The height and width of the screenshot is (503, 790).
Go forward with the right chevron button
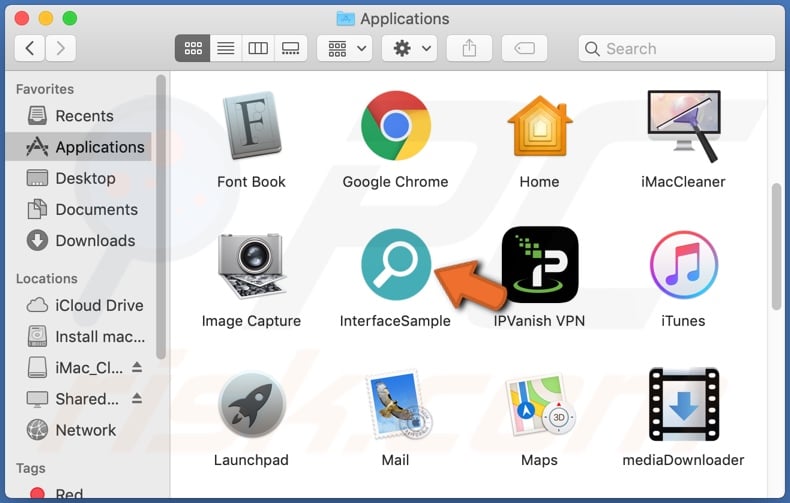(x=60, y=48)
